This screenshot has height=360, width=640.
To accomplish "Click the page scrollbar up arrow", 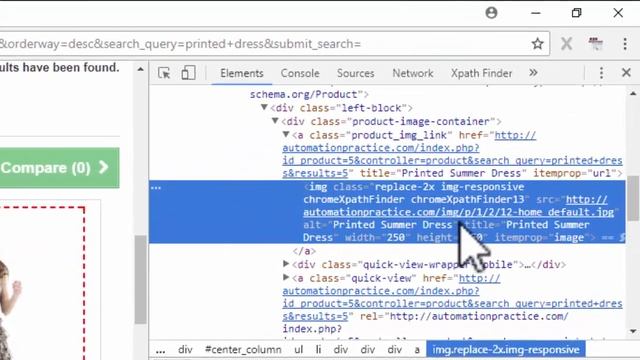I will click(x=140, y=69).
